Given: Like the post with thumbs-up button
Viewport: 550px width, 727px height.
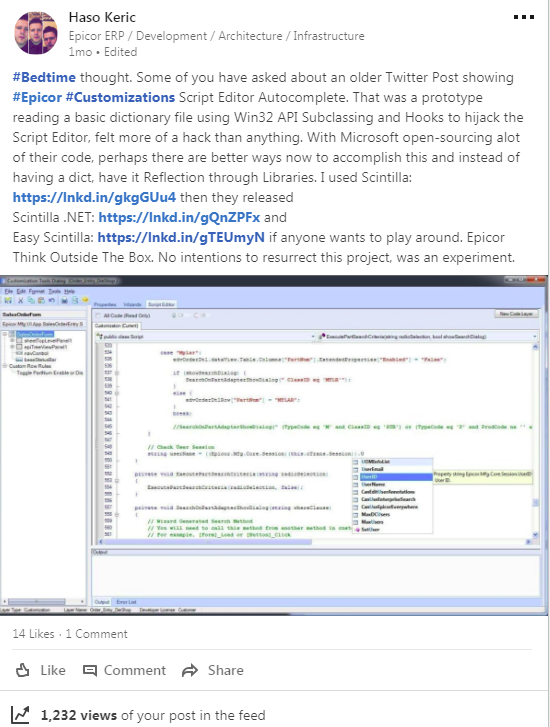Looking at the screenshot, I should 41,670.
